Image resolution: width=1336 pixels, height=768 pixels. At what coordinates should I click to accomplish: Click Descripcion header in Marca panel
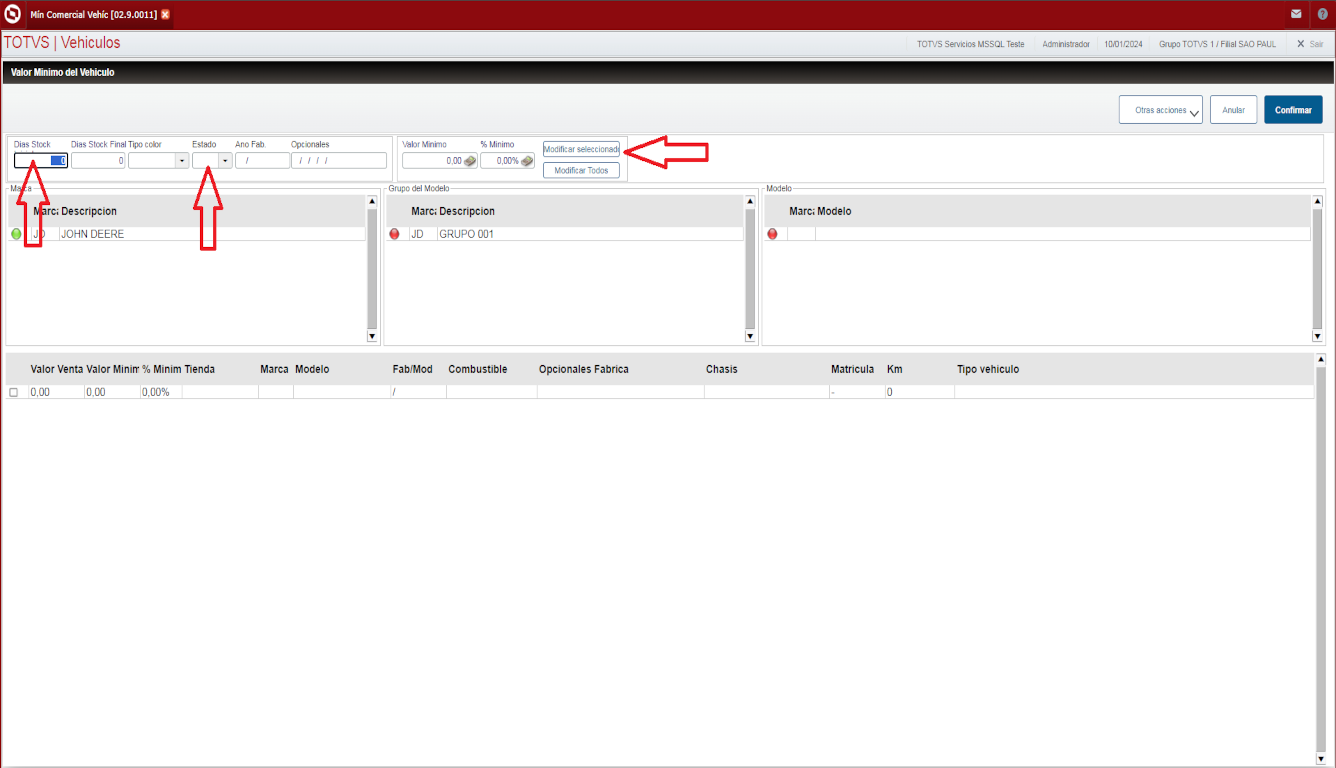click(89, 212)
